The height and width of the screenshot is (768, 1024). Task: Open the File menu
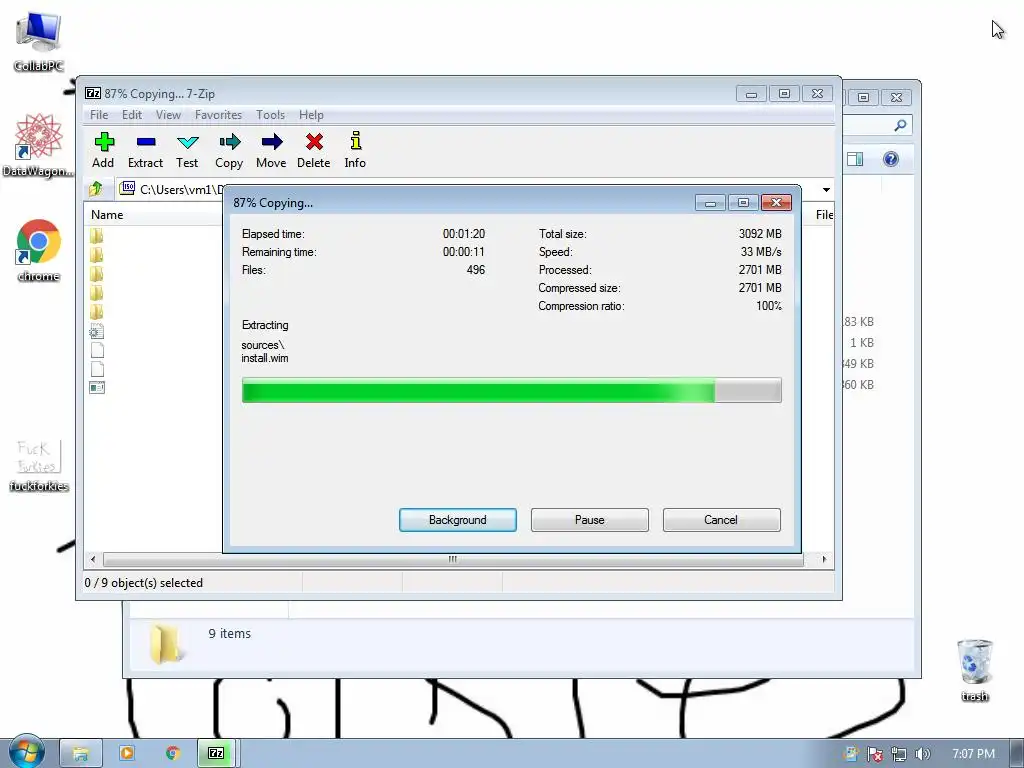tap(99, 114)
